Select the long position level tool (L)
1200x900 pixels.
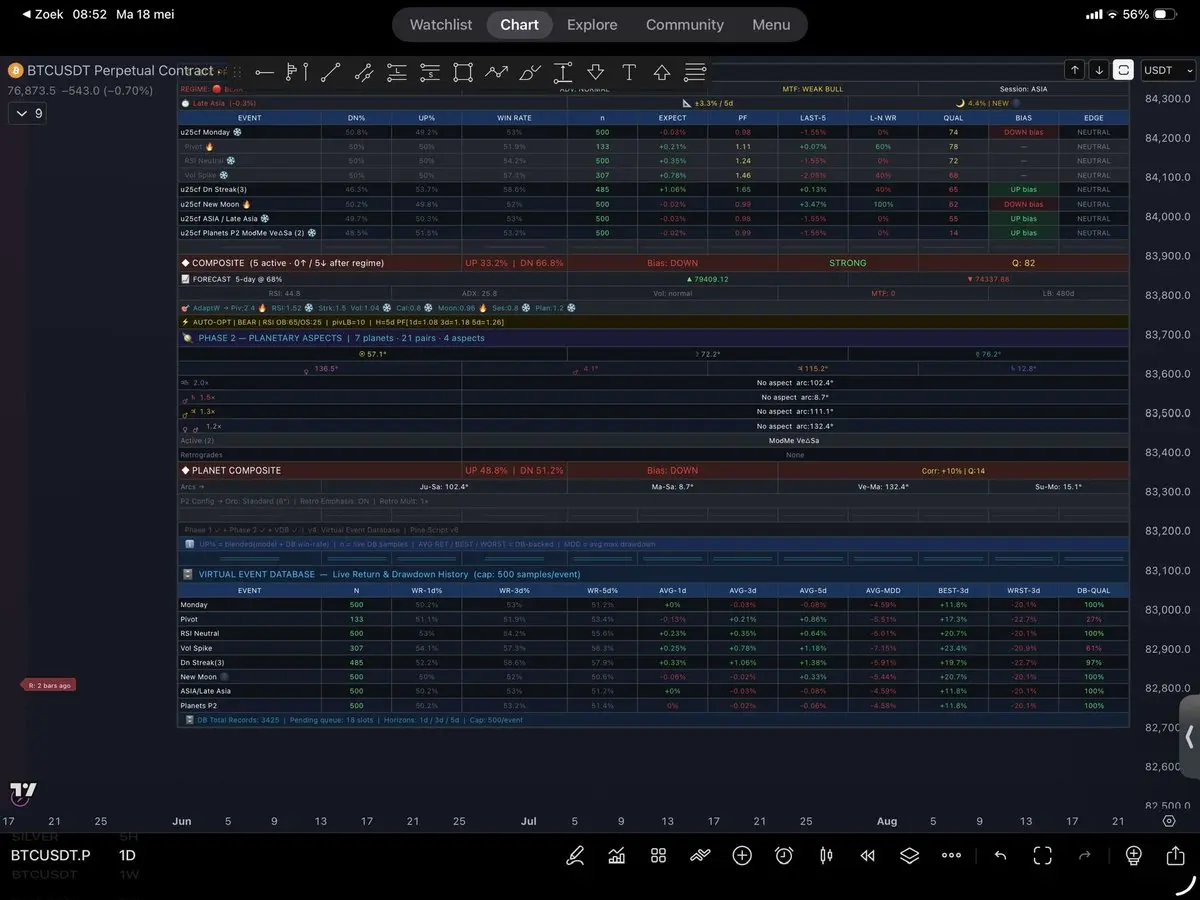tap(396, 72)
